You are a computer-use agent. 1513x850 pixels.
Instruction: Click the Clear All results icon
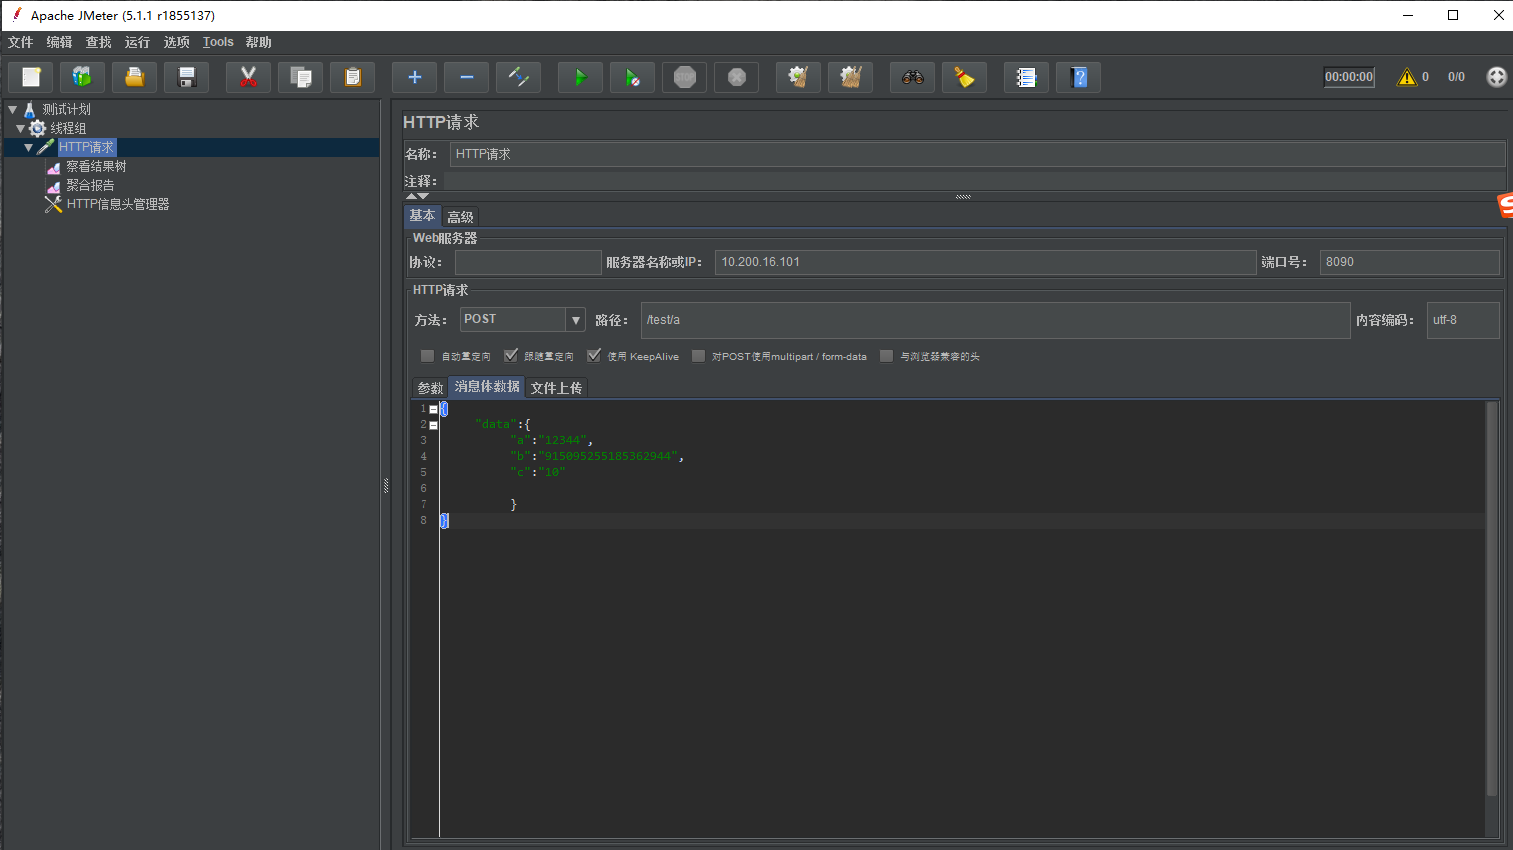[850, 77]
